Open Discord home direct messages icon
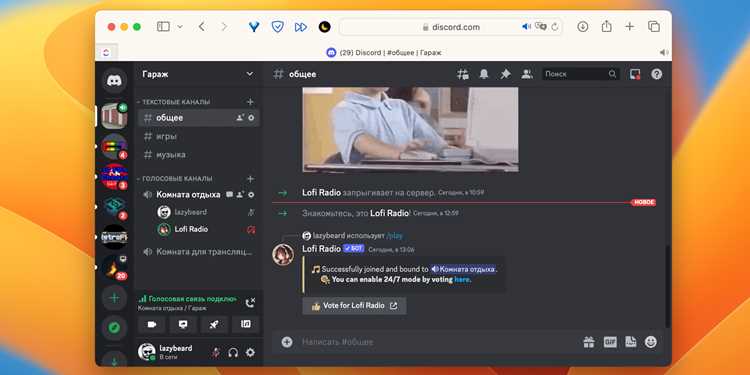 114,80
